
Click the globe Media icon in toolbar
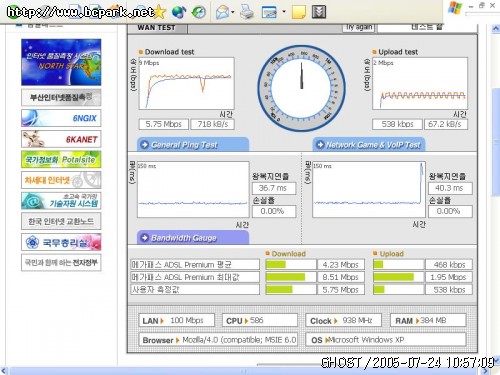(x=179, y=12)
